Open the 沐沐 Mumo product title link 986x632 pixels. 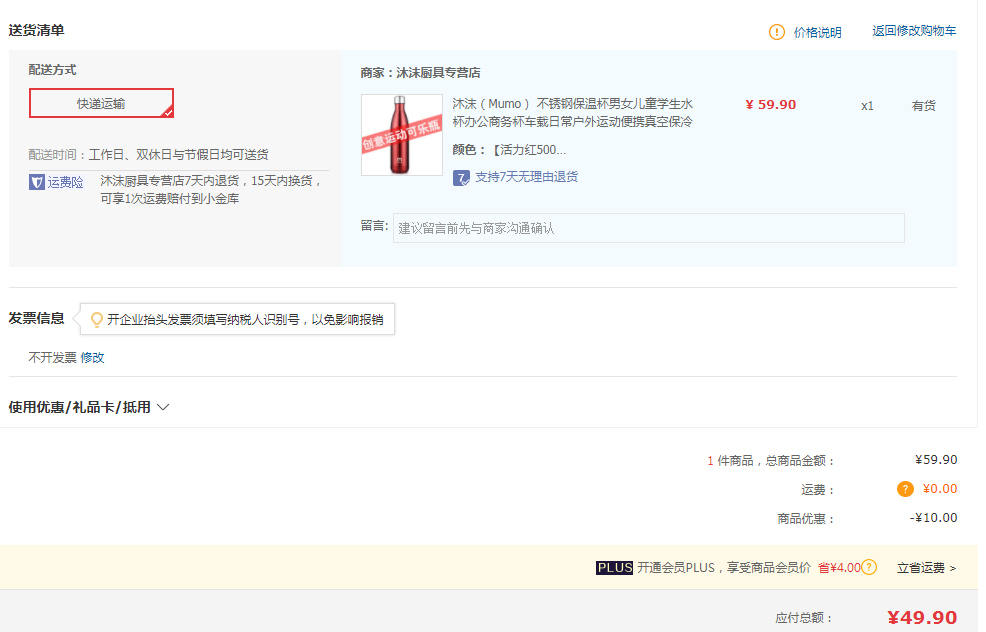(572, 113)
